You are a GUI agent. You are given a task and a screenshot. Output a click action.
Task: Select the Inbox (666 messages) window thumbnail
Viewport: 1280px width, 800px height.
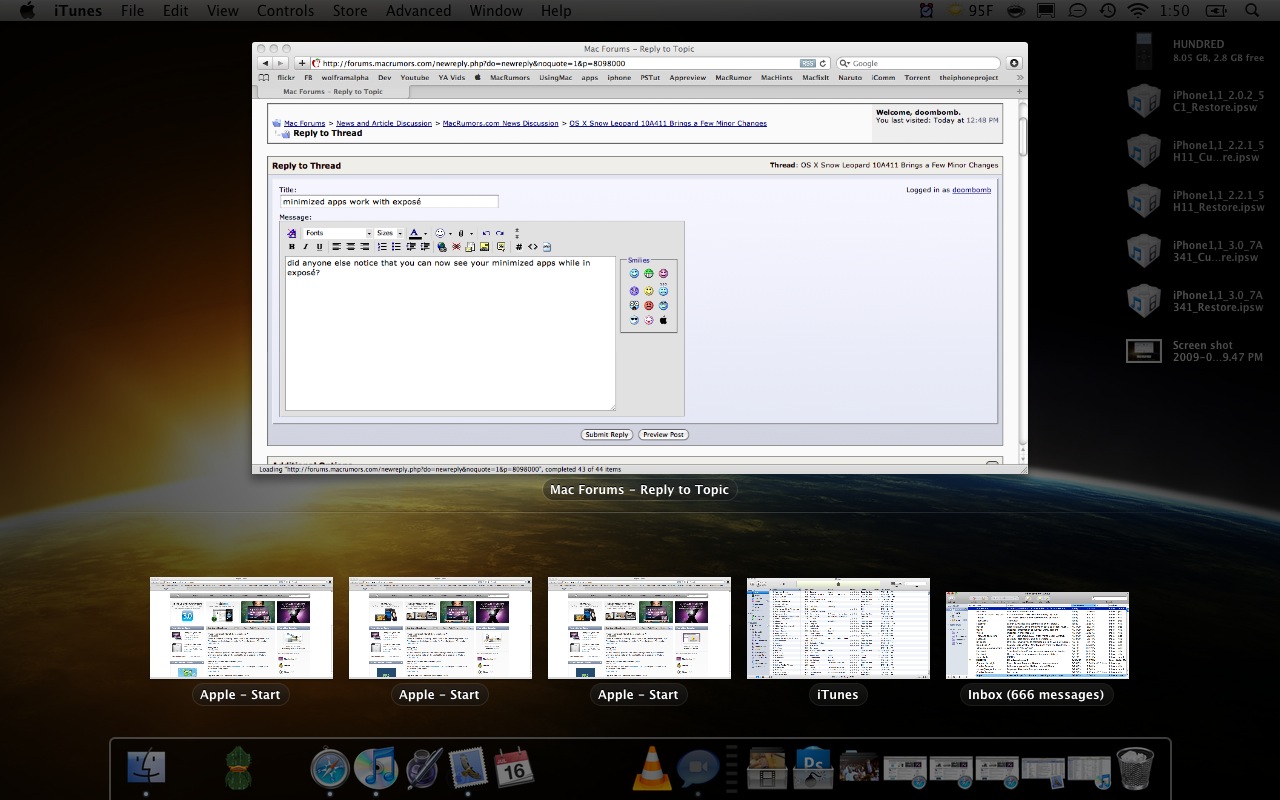point(1037,635)
